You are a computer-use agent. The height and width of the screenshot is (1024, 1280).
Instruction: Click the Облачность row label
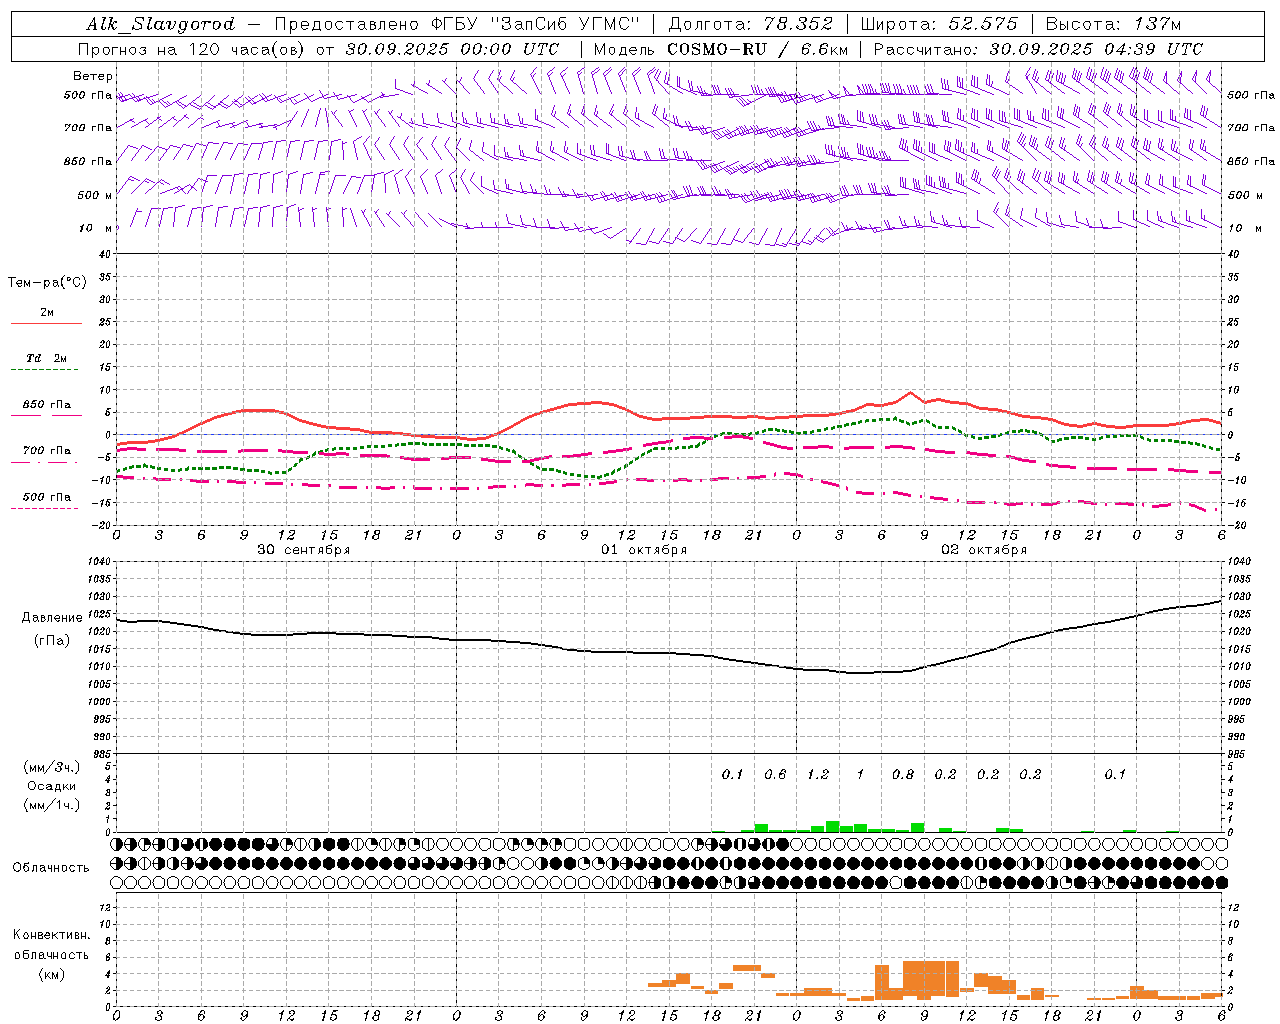[51, 867]
